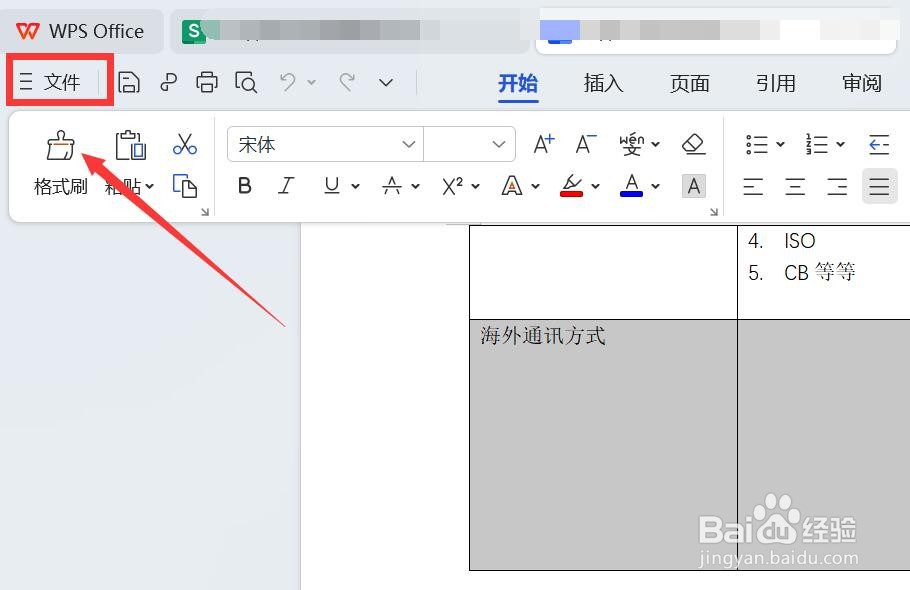Click the Save icon in quick access bar
This screenshot has height=590, width=910.
[x=129, y=83]
